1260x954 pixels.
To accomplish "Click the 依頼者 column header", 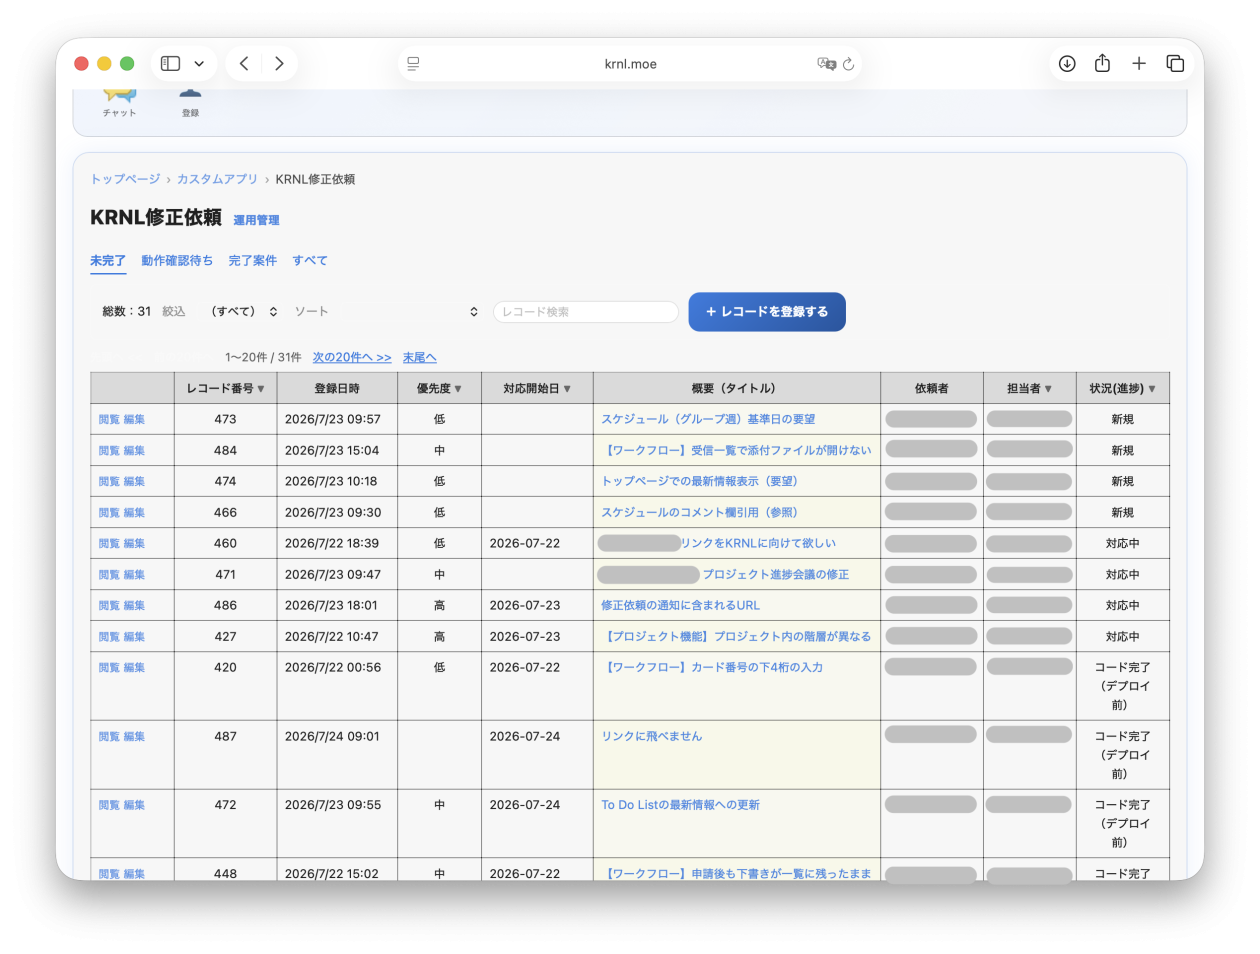I will click(x=931, y=388).
